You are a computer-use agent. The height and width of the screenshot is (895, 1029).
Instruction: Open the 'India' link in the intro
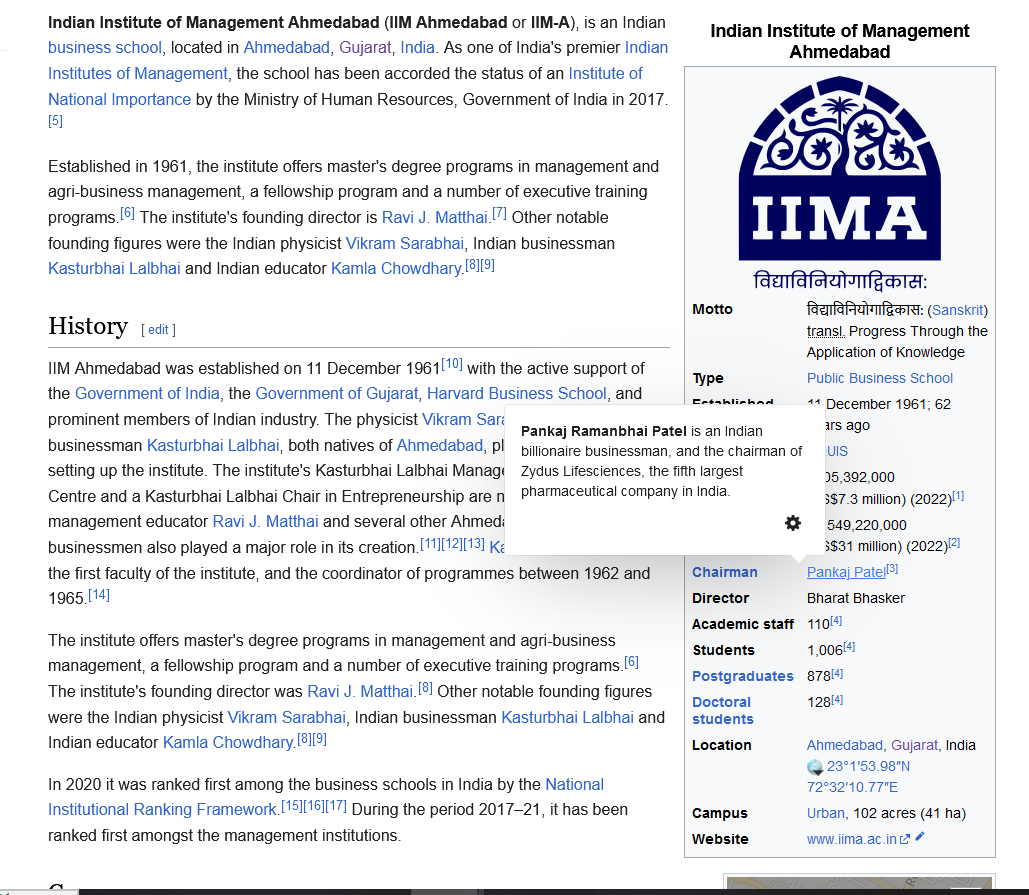coord(417,48)
